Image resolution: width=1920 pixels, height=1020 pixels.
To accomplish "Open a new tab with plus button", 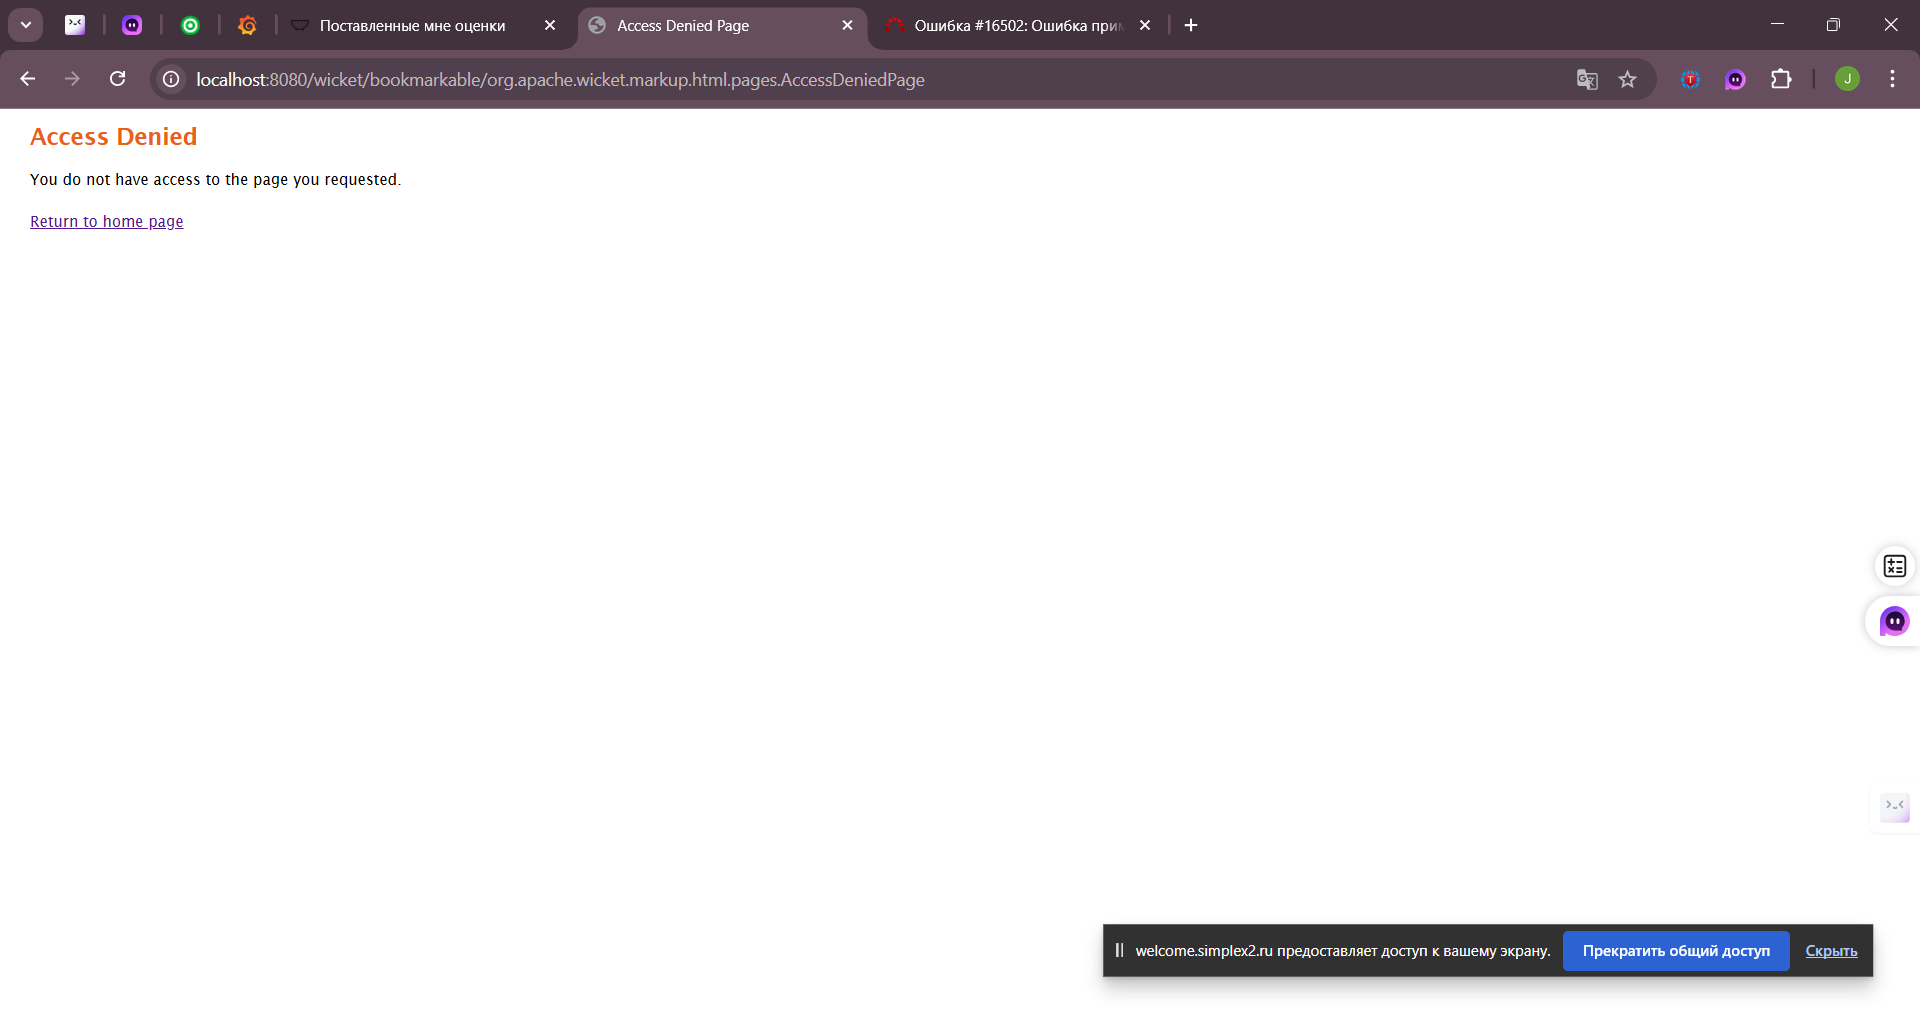I will coord(1191,25).
